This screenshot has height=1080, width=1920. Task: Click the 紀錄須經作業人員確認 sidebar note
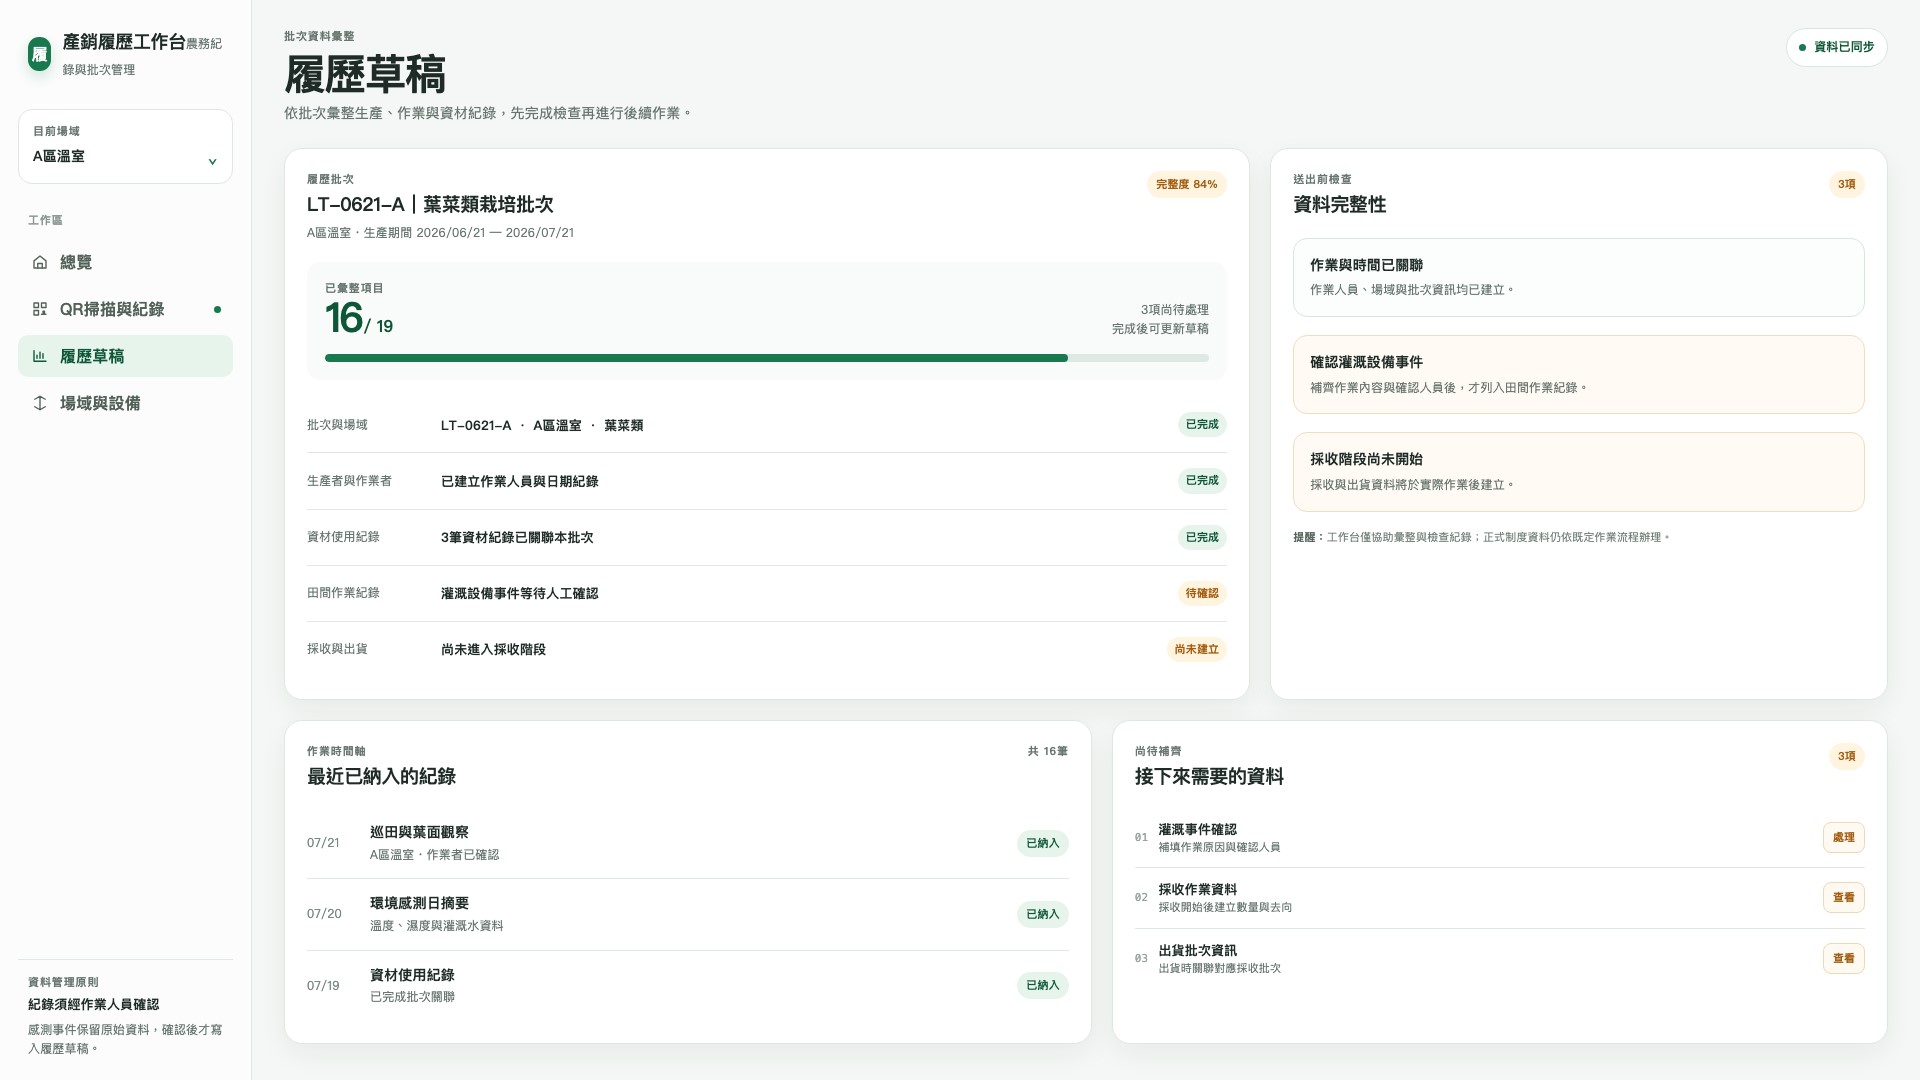(x=93, y=1005)
